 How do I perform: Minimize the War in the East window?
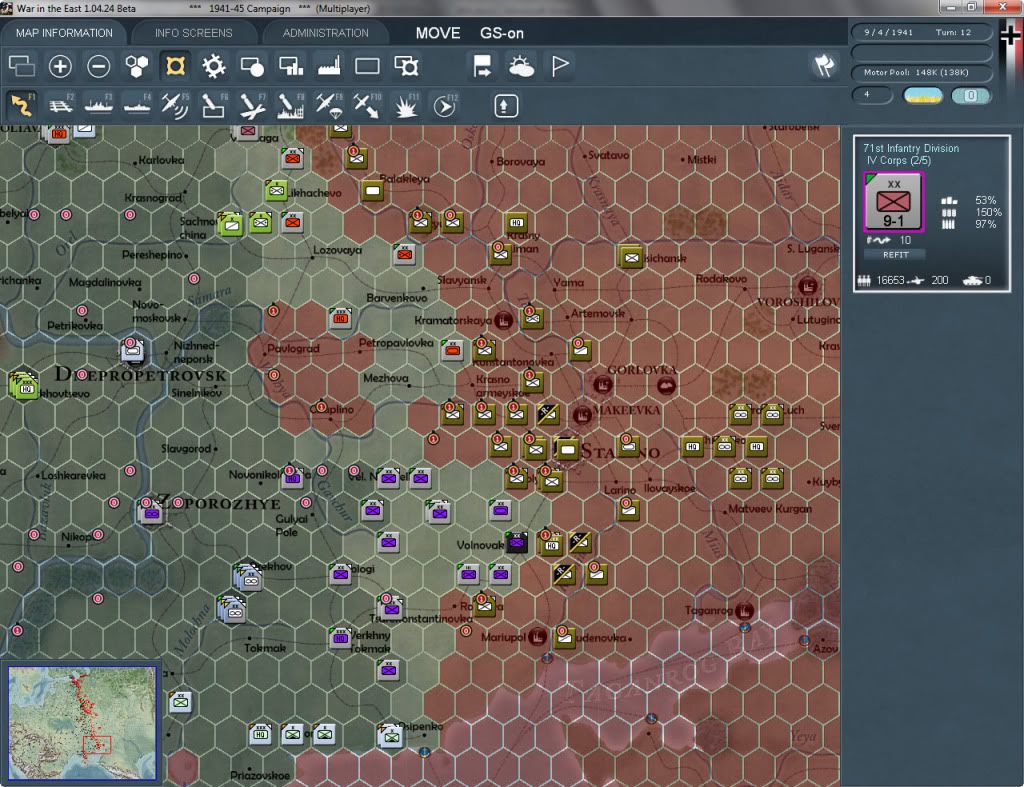950,7
